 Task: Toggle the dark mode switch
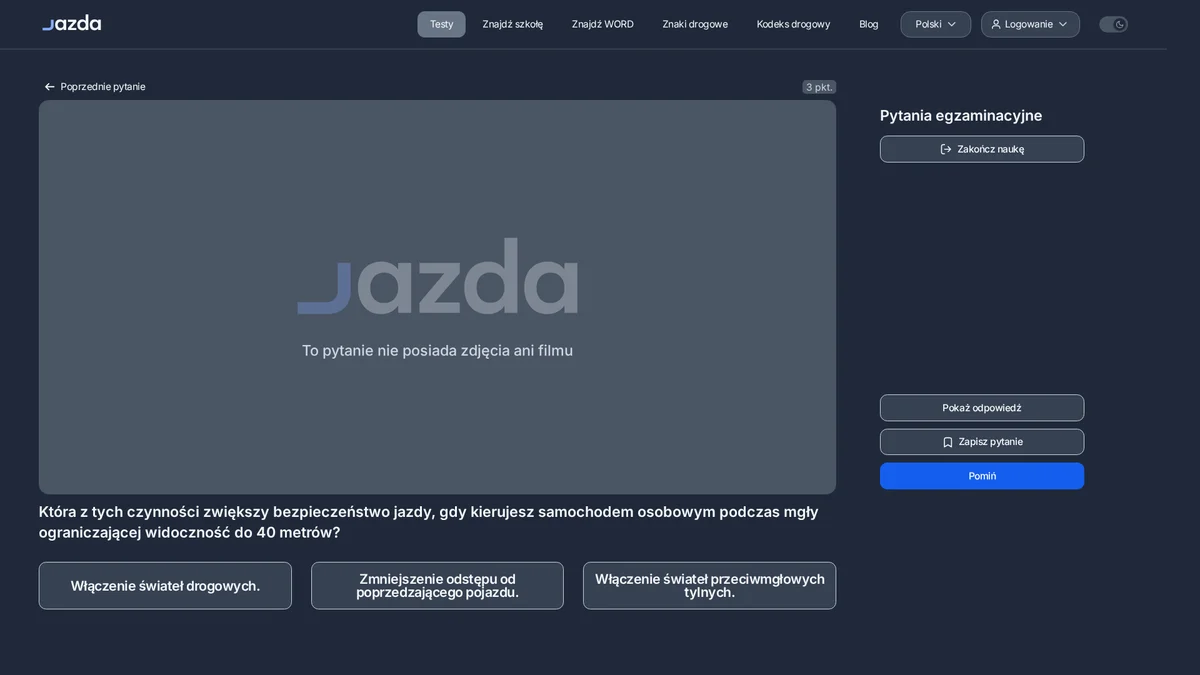[1113, 24]
